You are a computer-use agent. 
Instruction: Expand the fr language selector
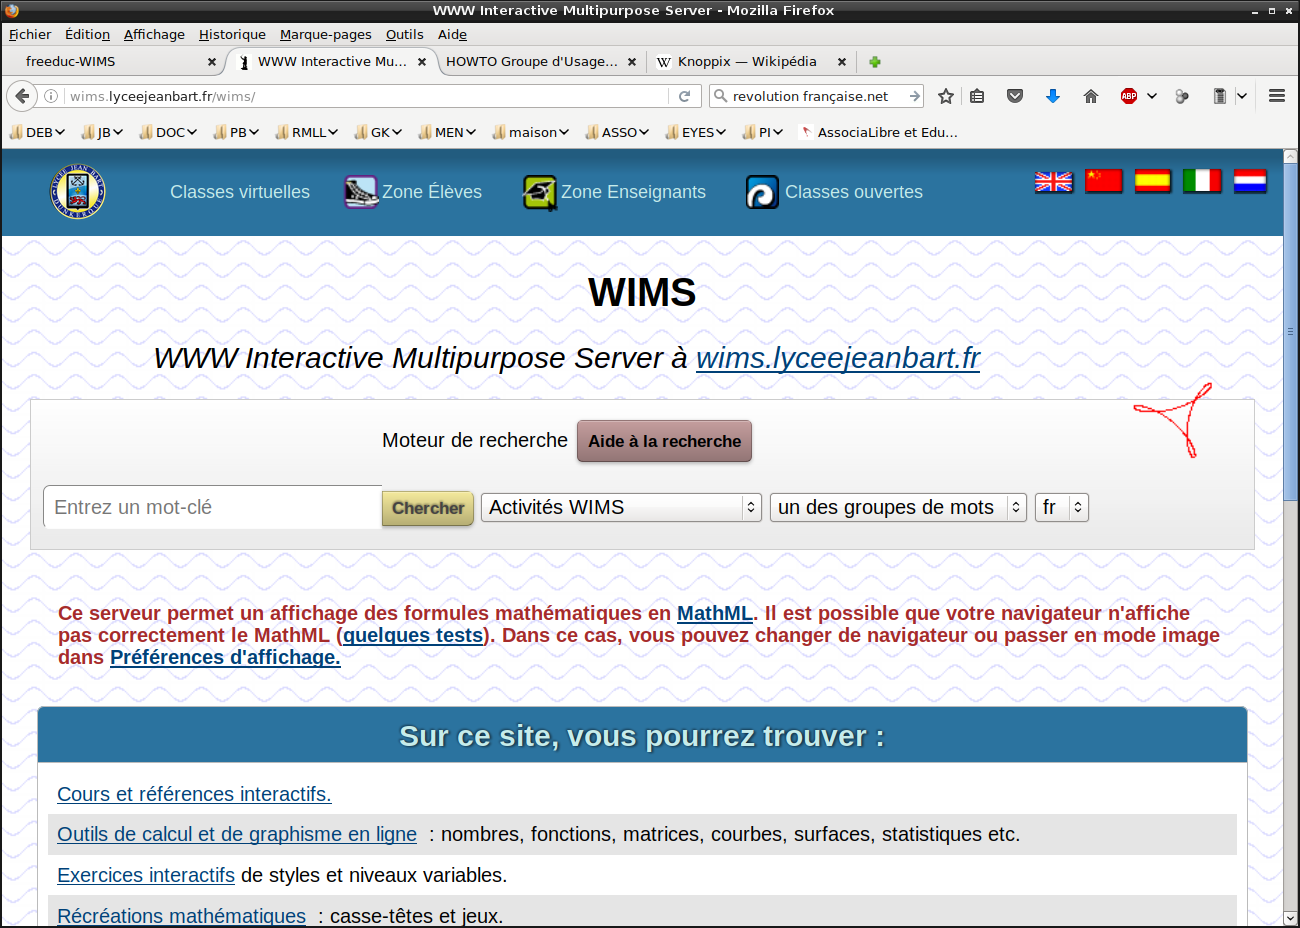1061,508
